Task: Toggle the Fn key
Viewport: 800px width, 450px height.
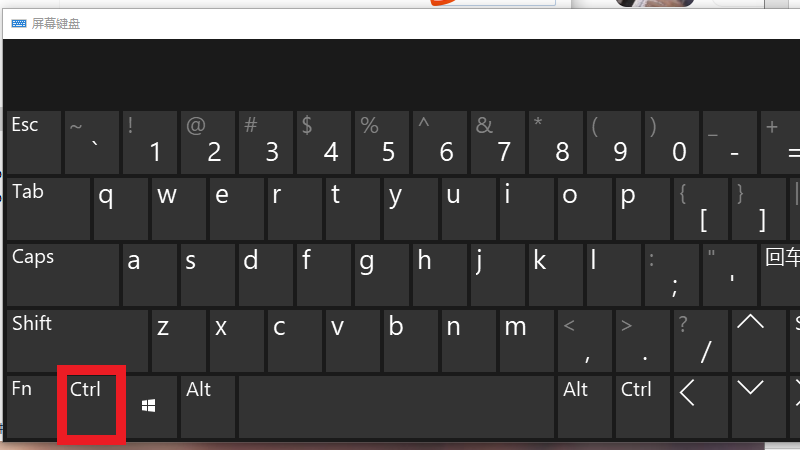Action: [31, 407]
